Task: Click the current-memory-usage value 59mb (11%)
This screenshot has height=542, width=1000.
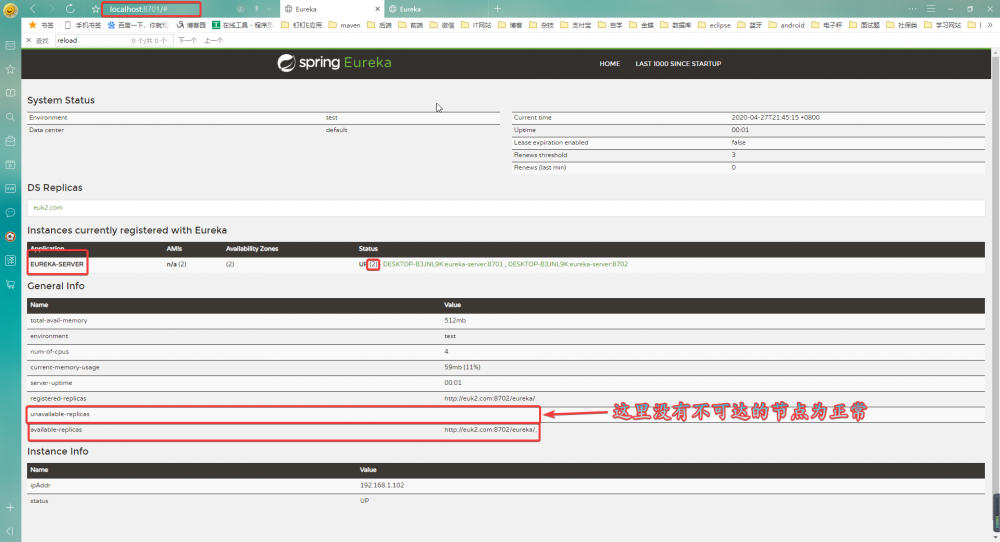Action: click(462, 367)
